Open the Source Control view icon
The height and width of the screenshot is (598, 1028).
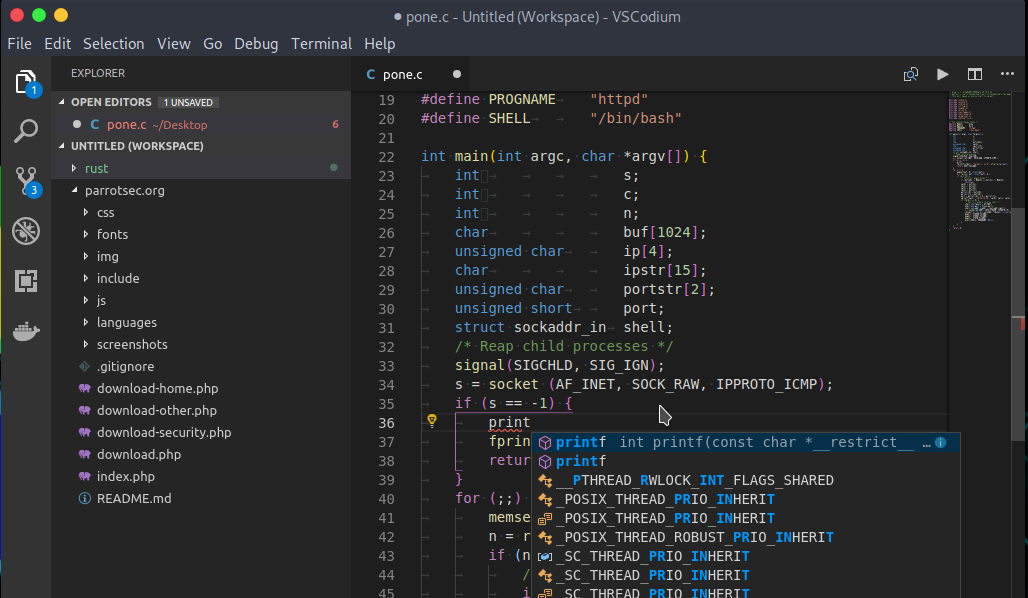(26, 181)
